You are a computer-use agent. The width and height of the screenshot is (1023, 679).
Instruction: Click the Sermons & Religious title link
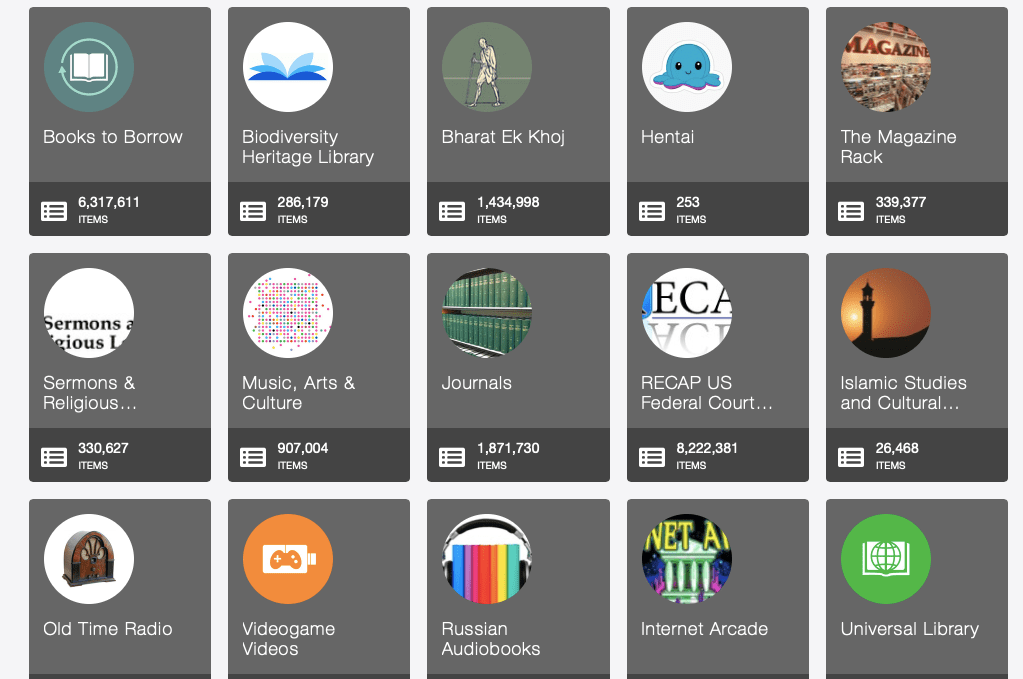click(x=89, y=393)
